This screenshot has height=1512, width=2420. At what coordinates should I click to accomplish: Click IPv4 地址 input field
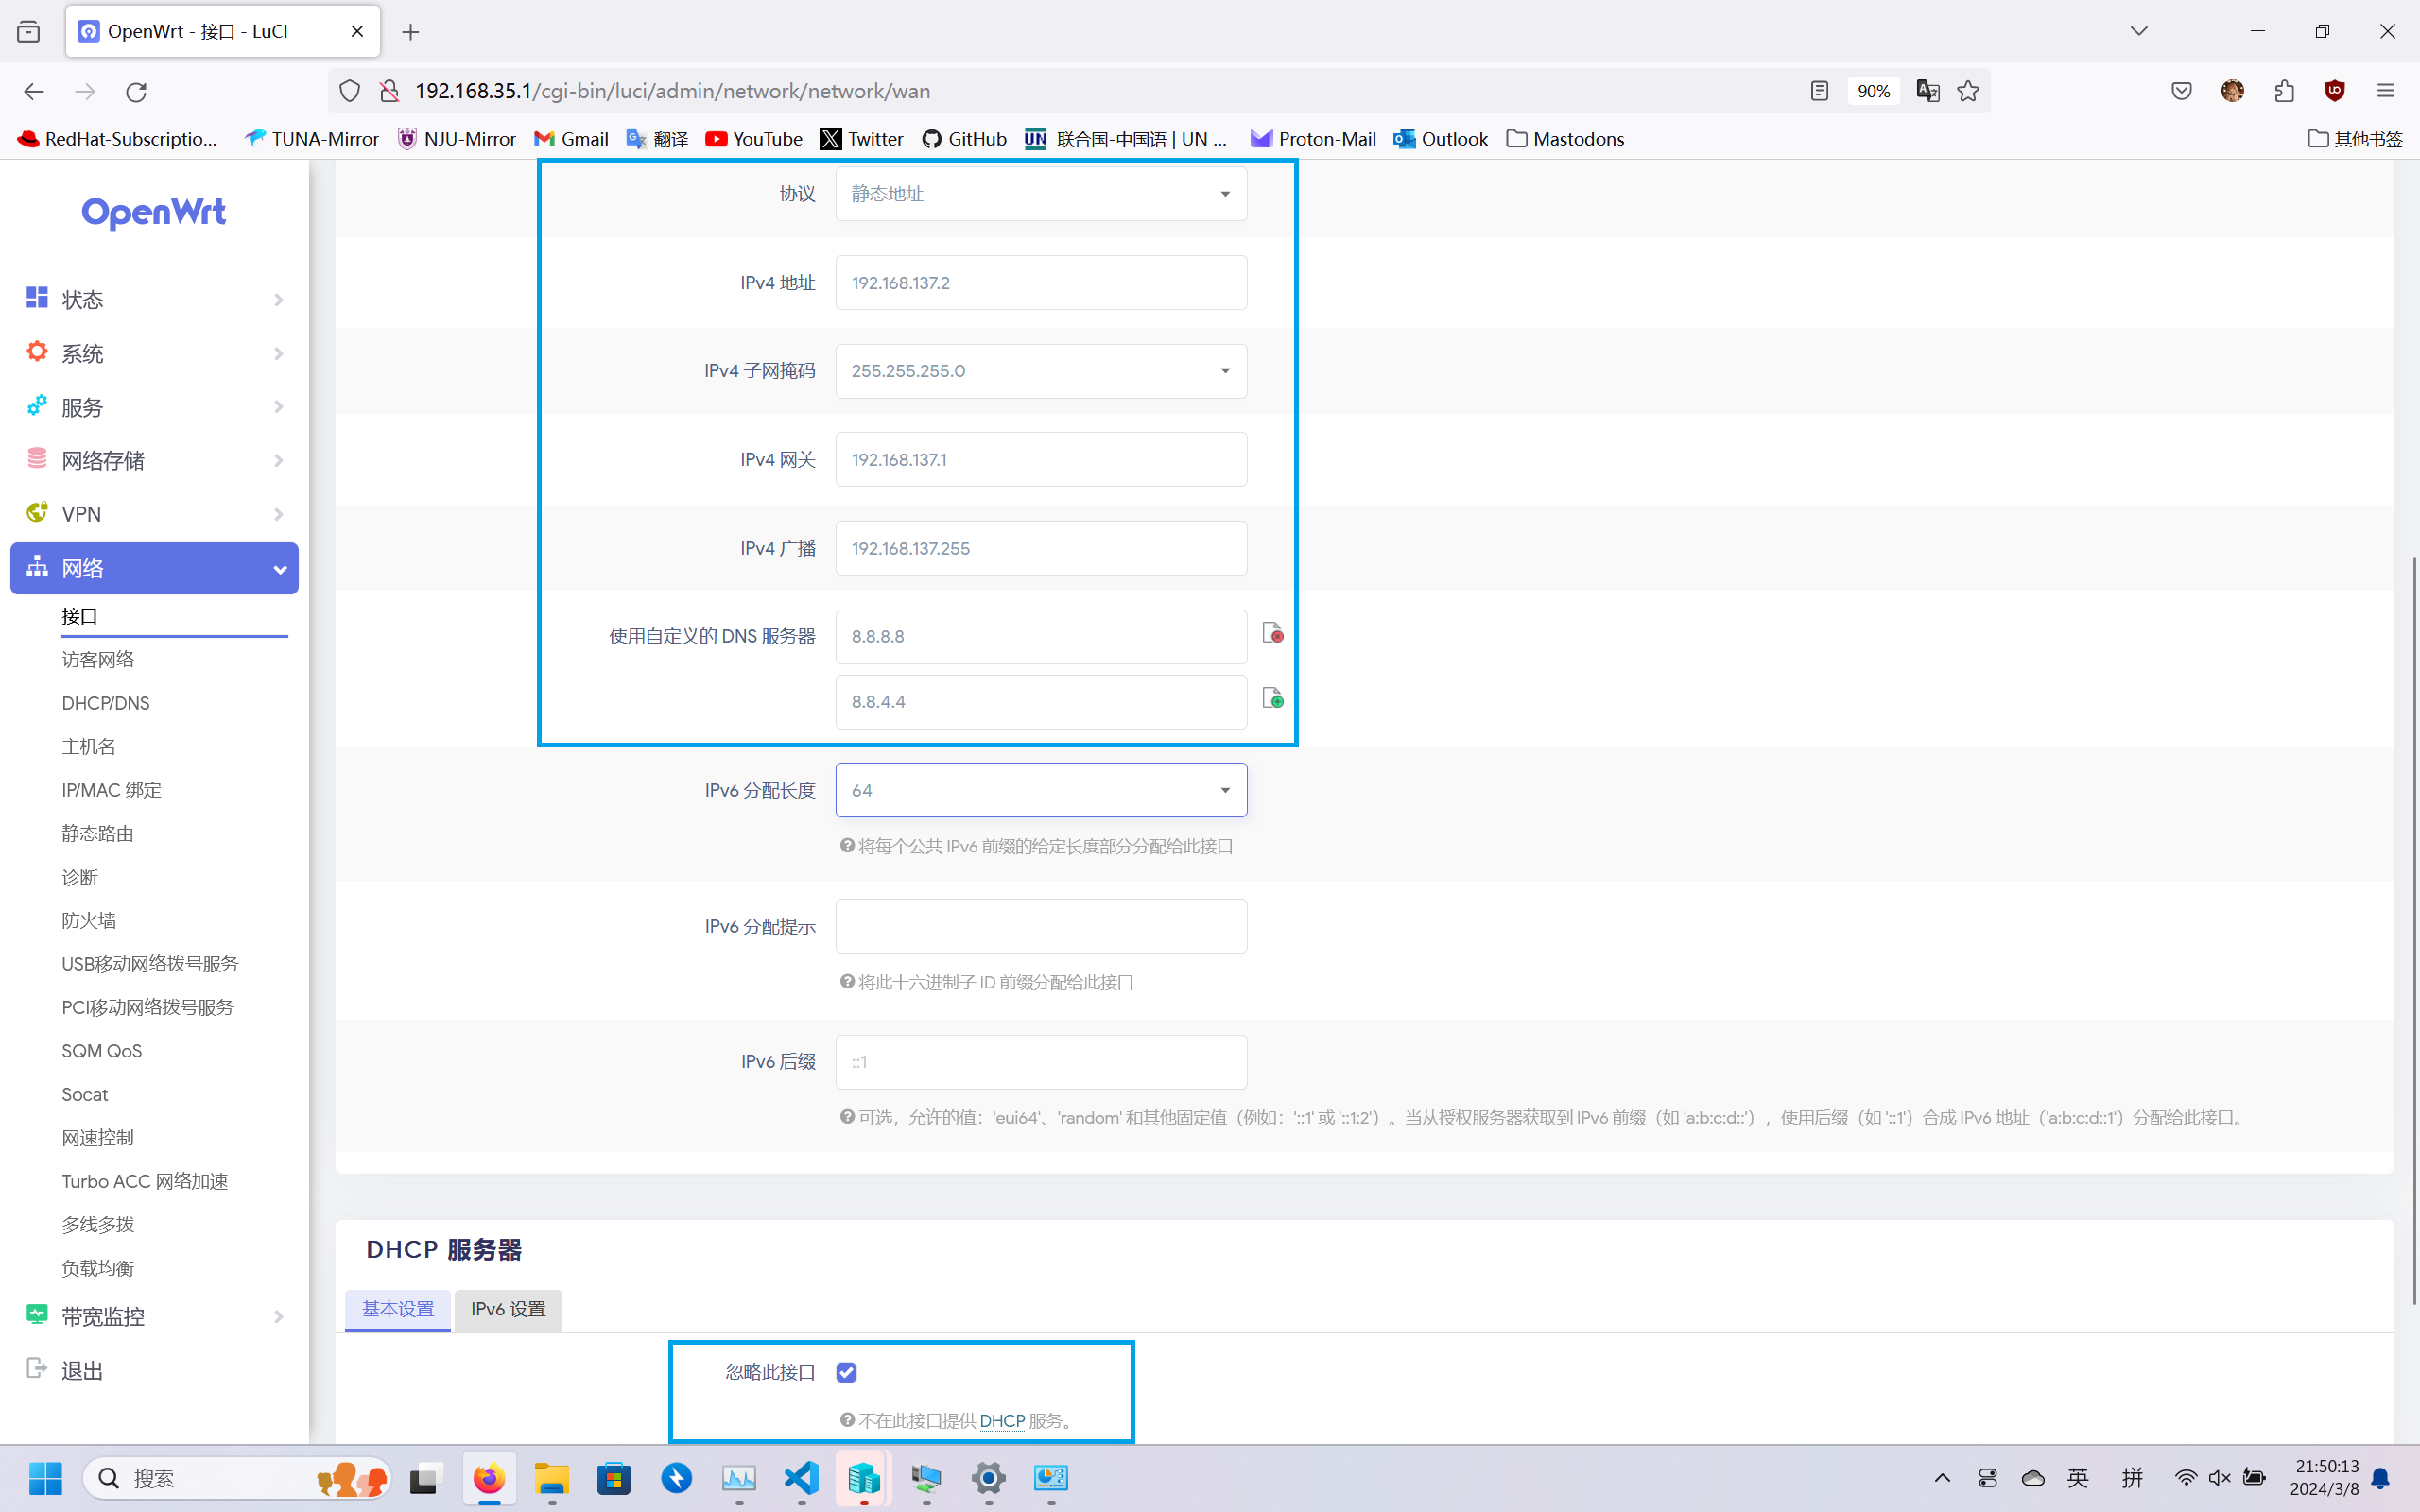click(1040, 283)
